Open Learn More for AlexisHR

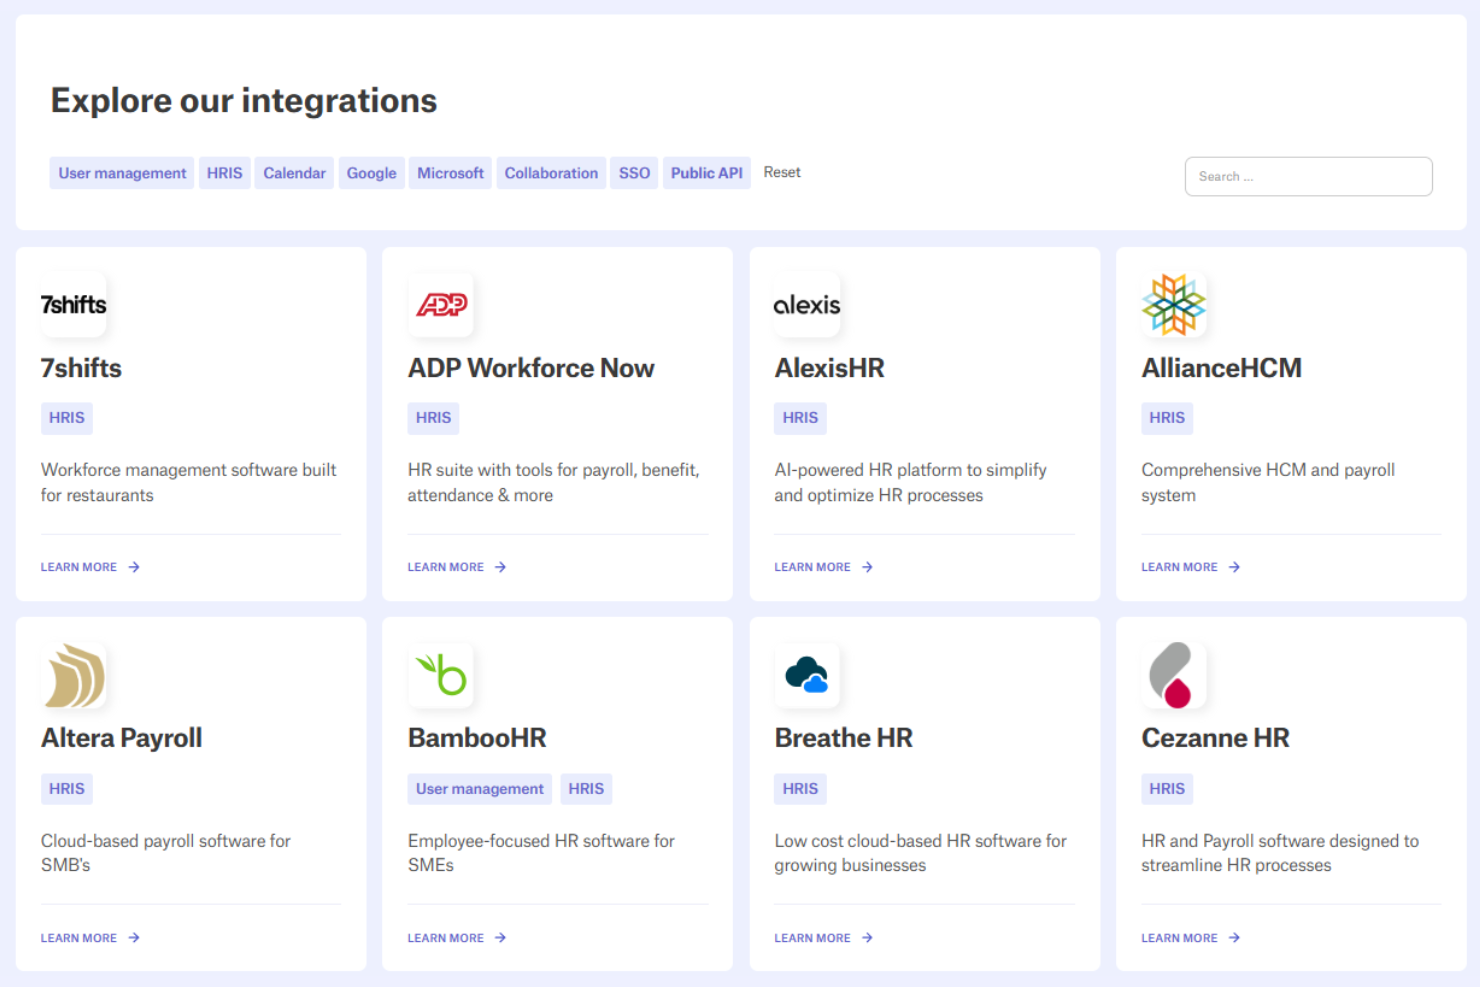[x=824, y=567]
